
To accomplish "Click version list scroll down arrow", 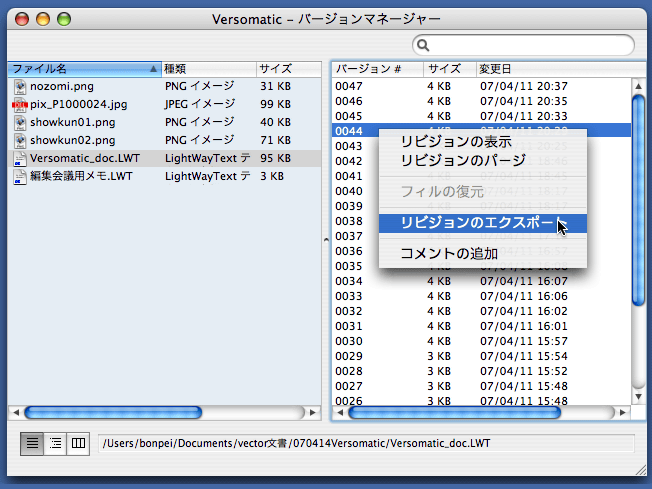I will (638, 397).
